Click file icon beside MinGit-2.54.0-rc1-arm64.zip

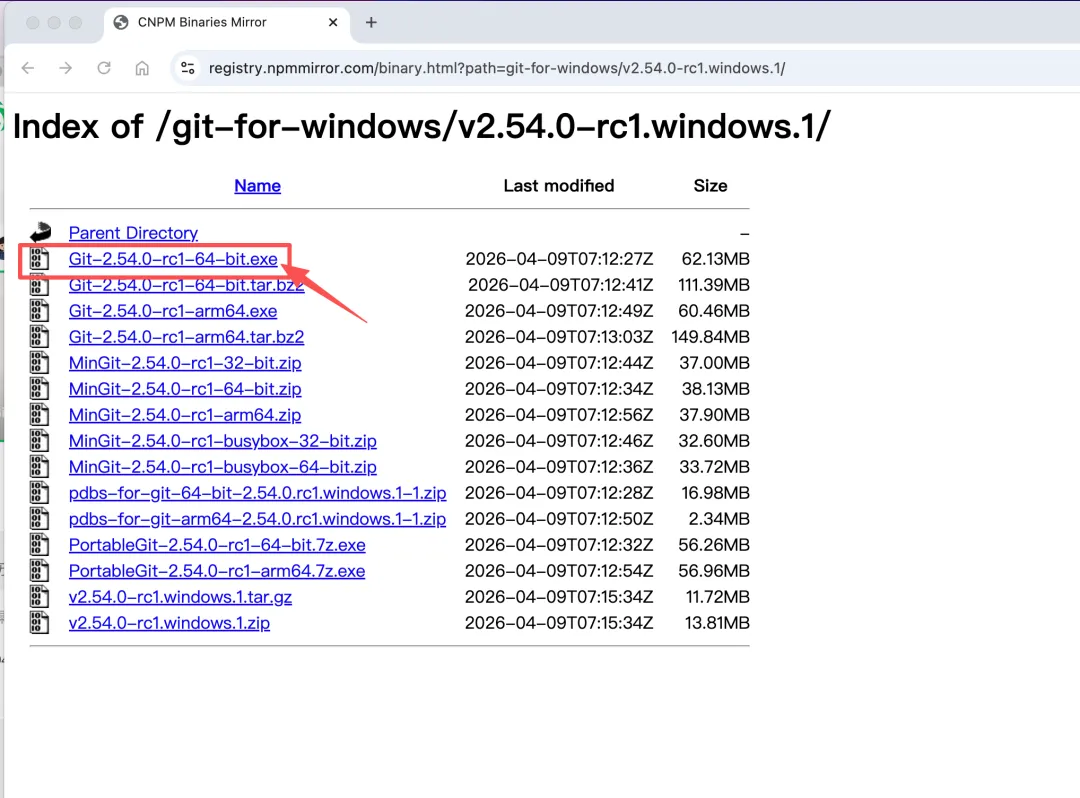pos(39,415)
